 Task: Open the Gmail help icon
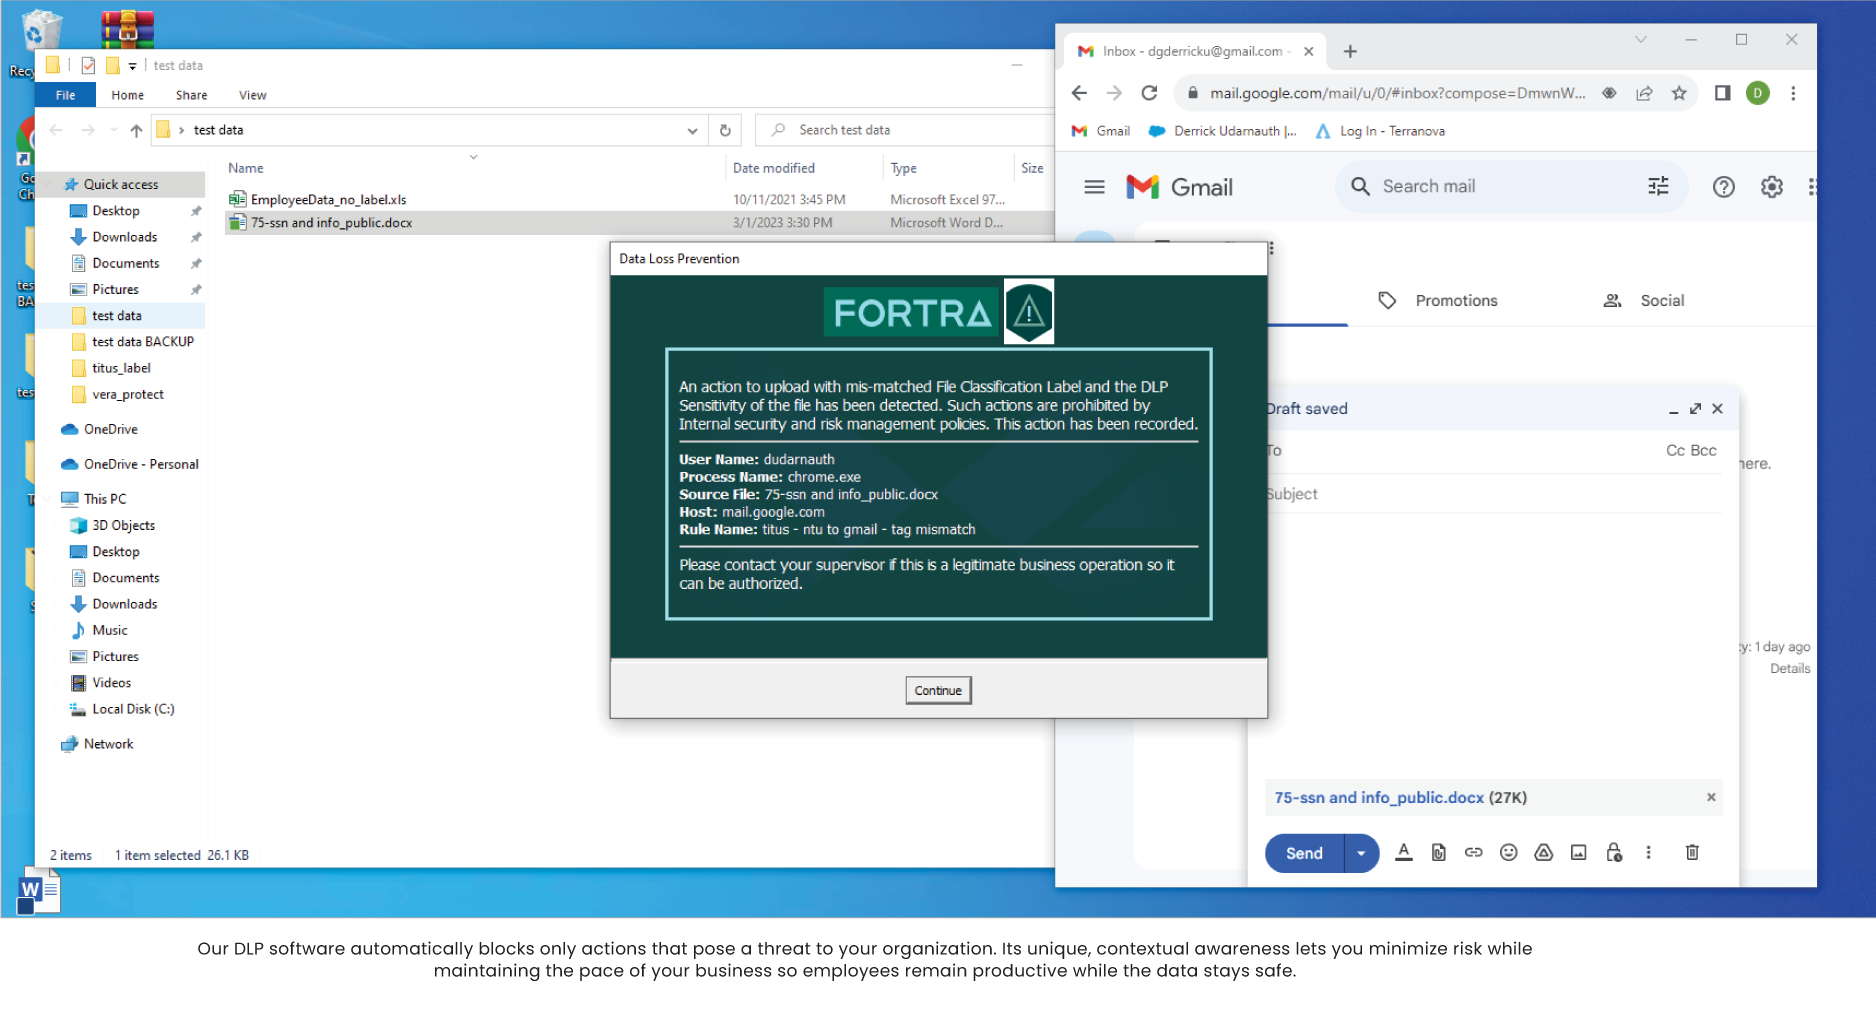[x=1723, y=186]
